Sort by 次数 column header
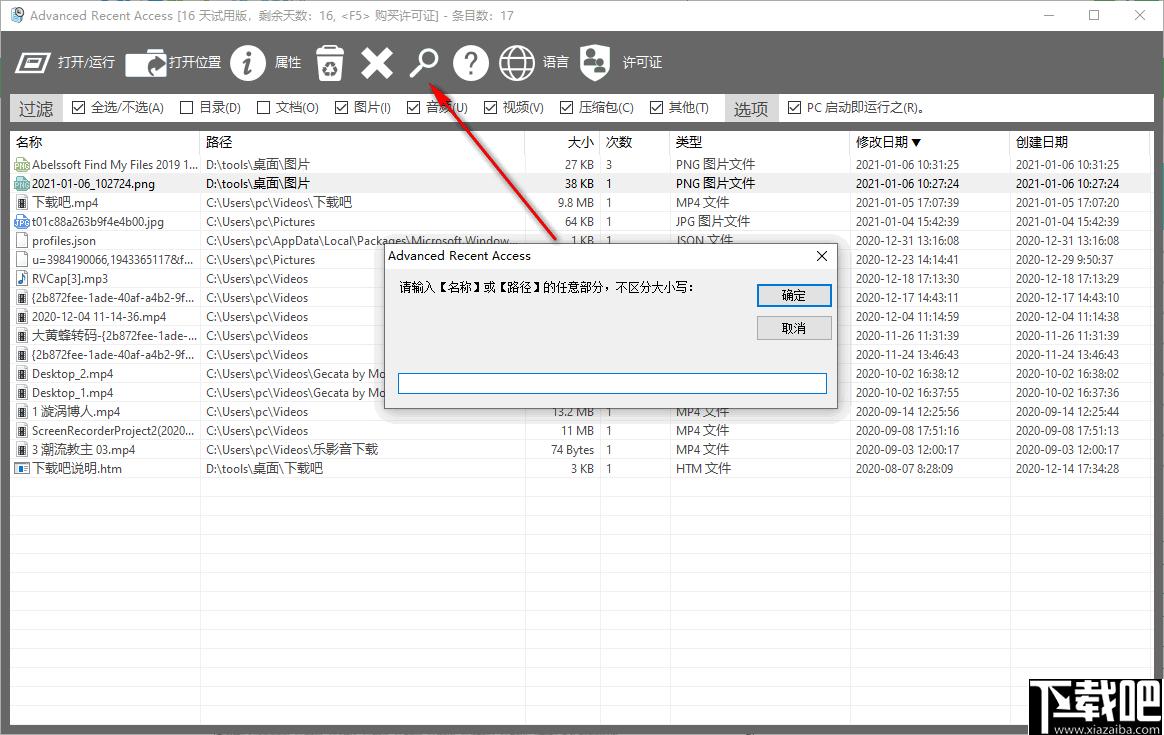This screenshot has height=735, width=1164. point(635,142)
